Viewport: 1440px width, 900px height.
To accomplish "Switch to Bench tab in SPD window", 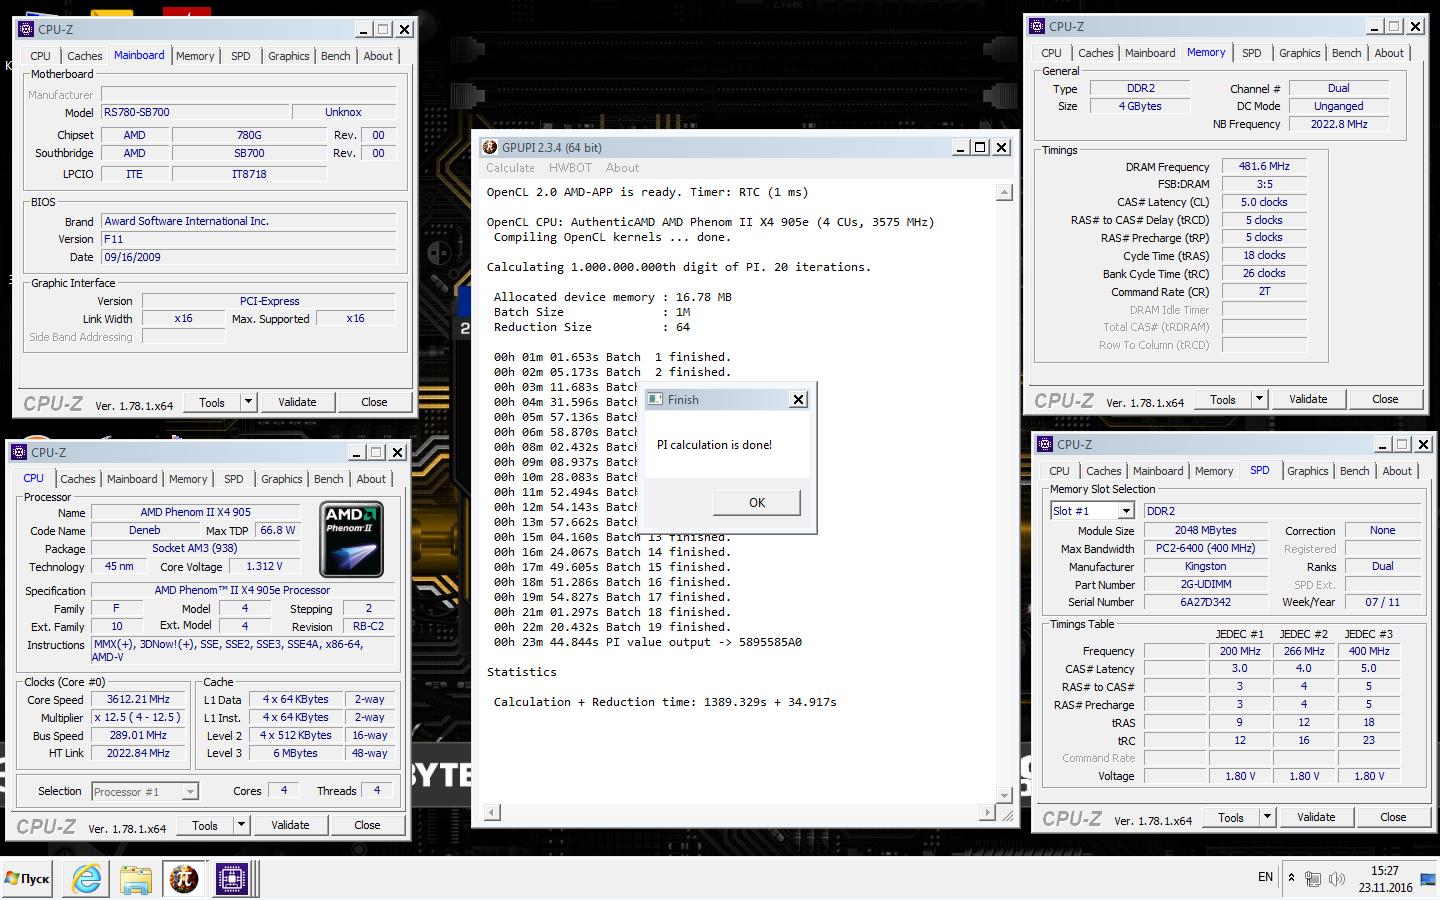I will point(1355,471).
